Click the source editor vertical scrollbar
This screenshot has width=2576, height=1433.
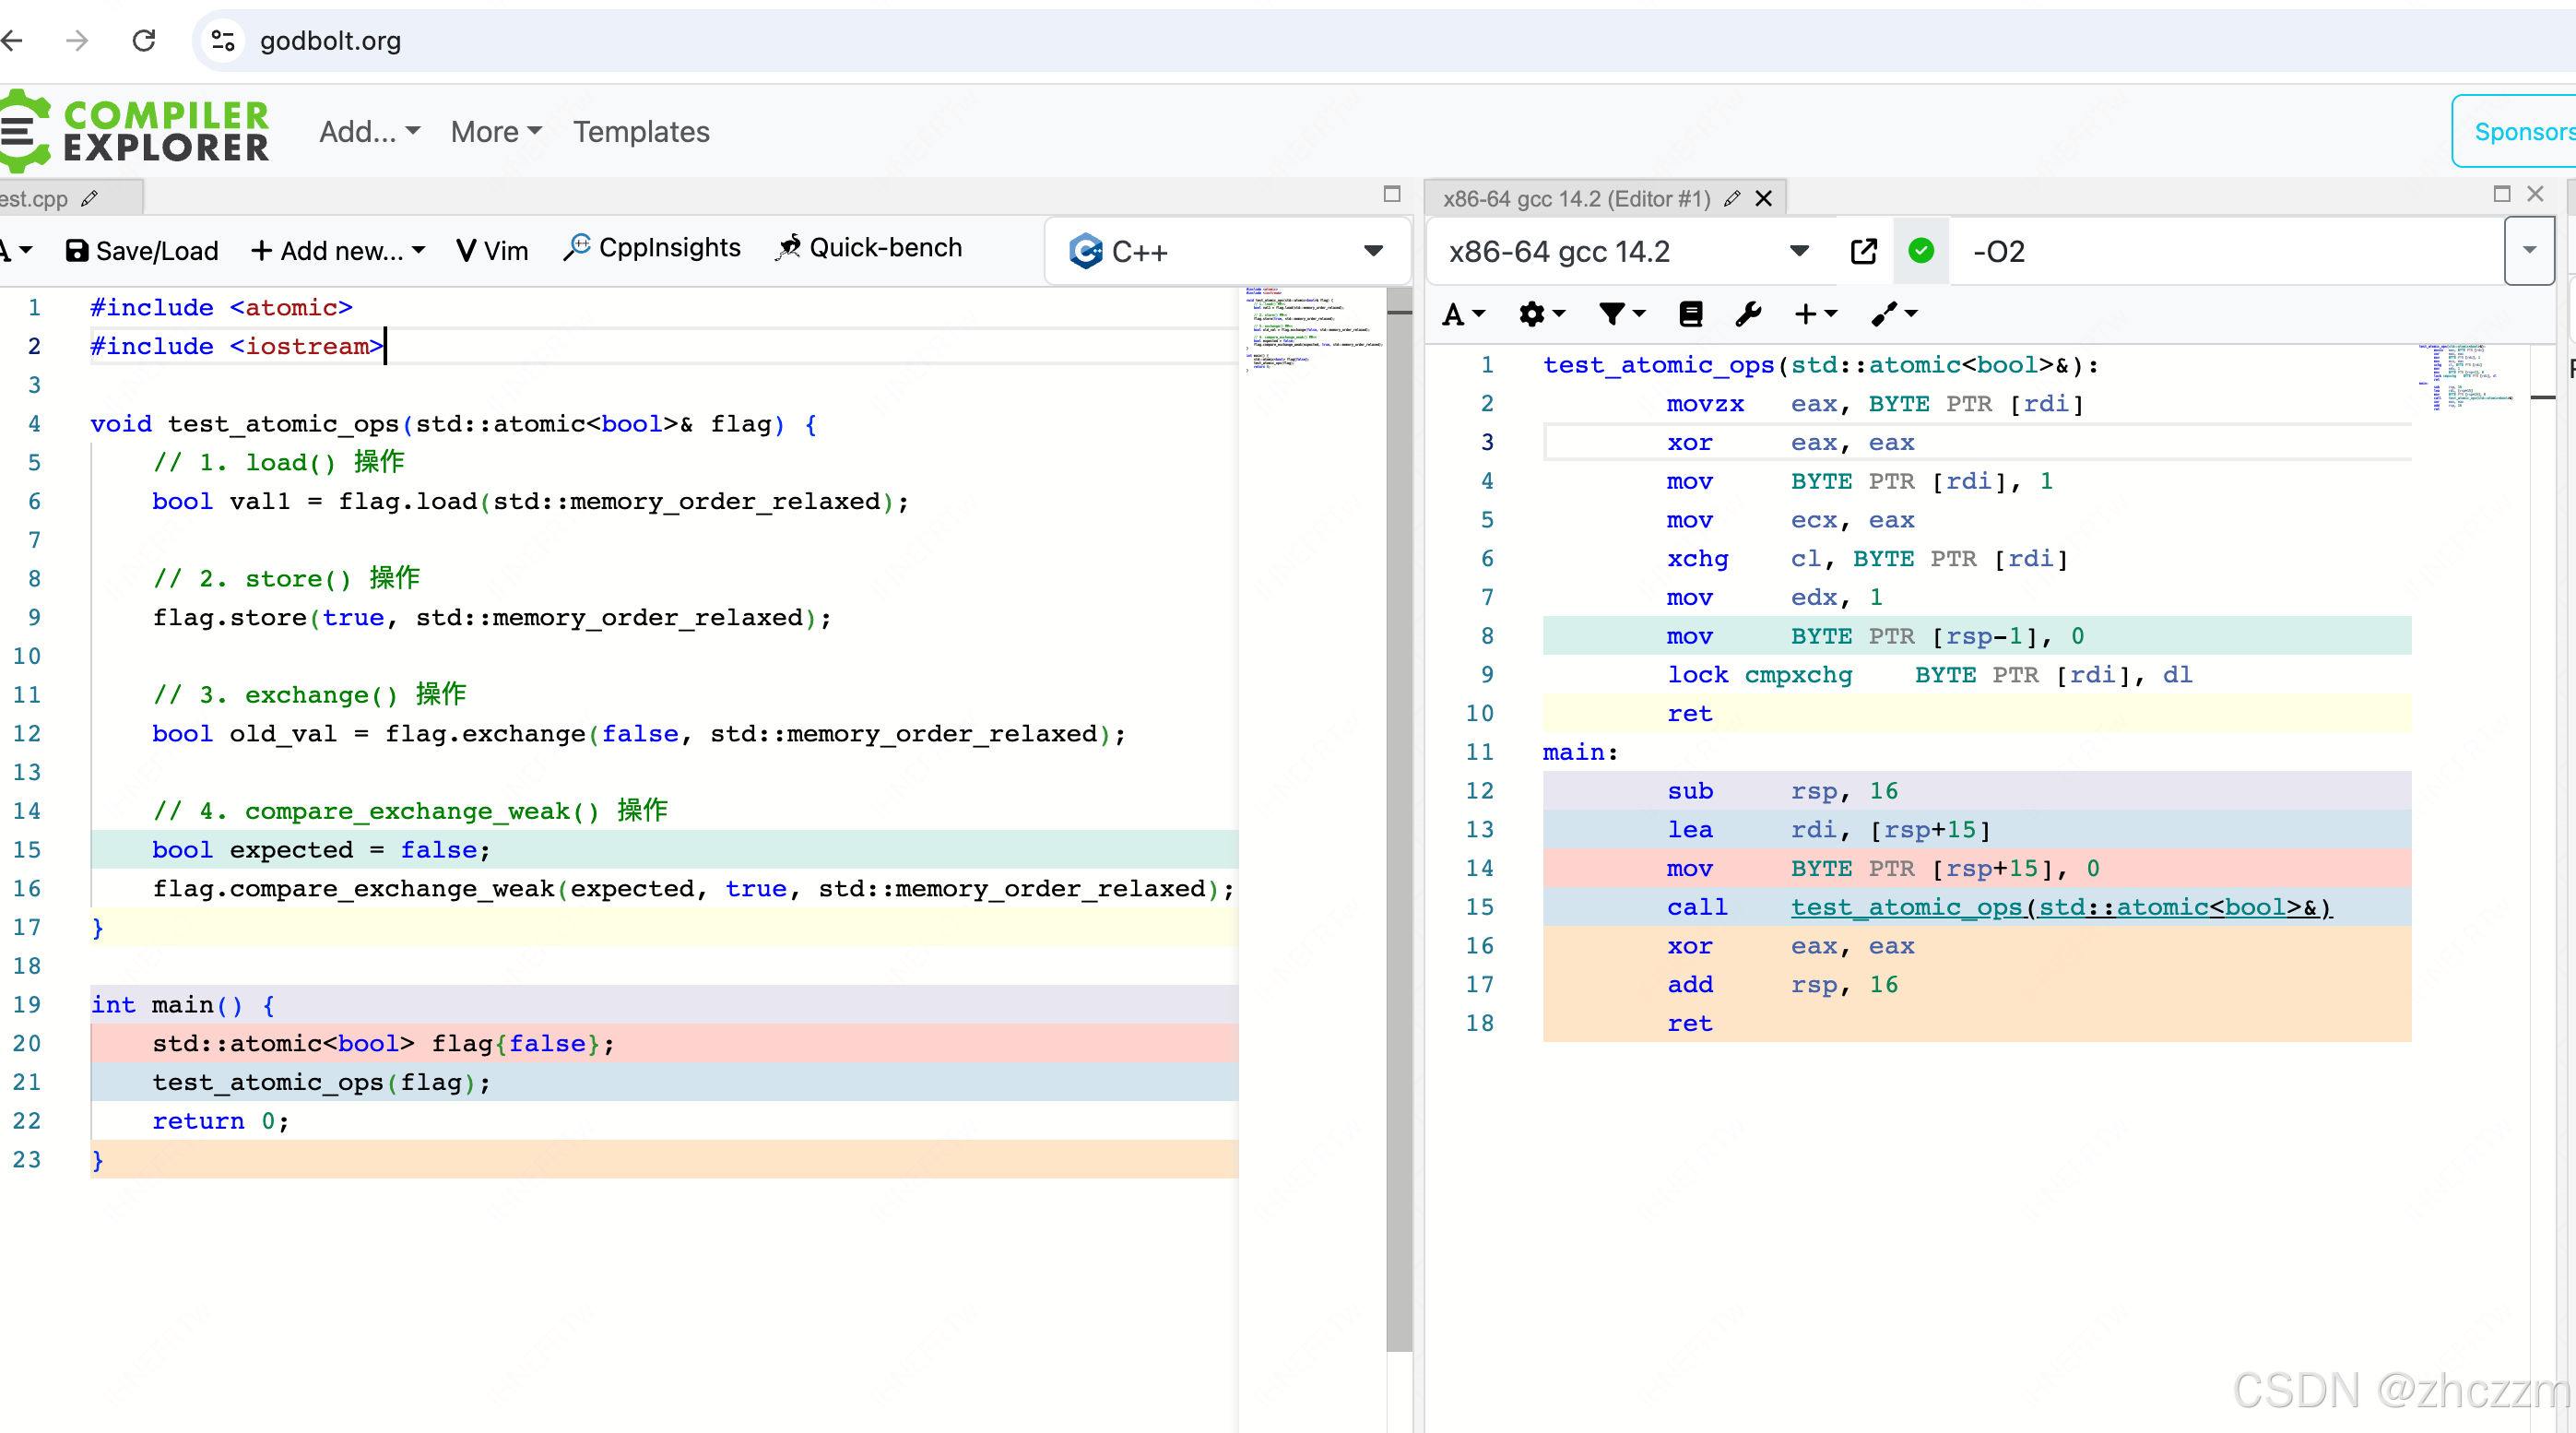coord(1398,800)
